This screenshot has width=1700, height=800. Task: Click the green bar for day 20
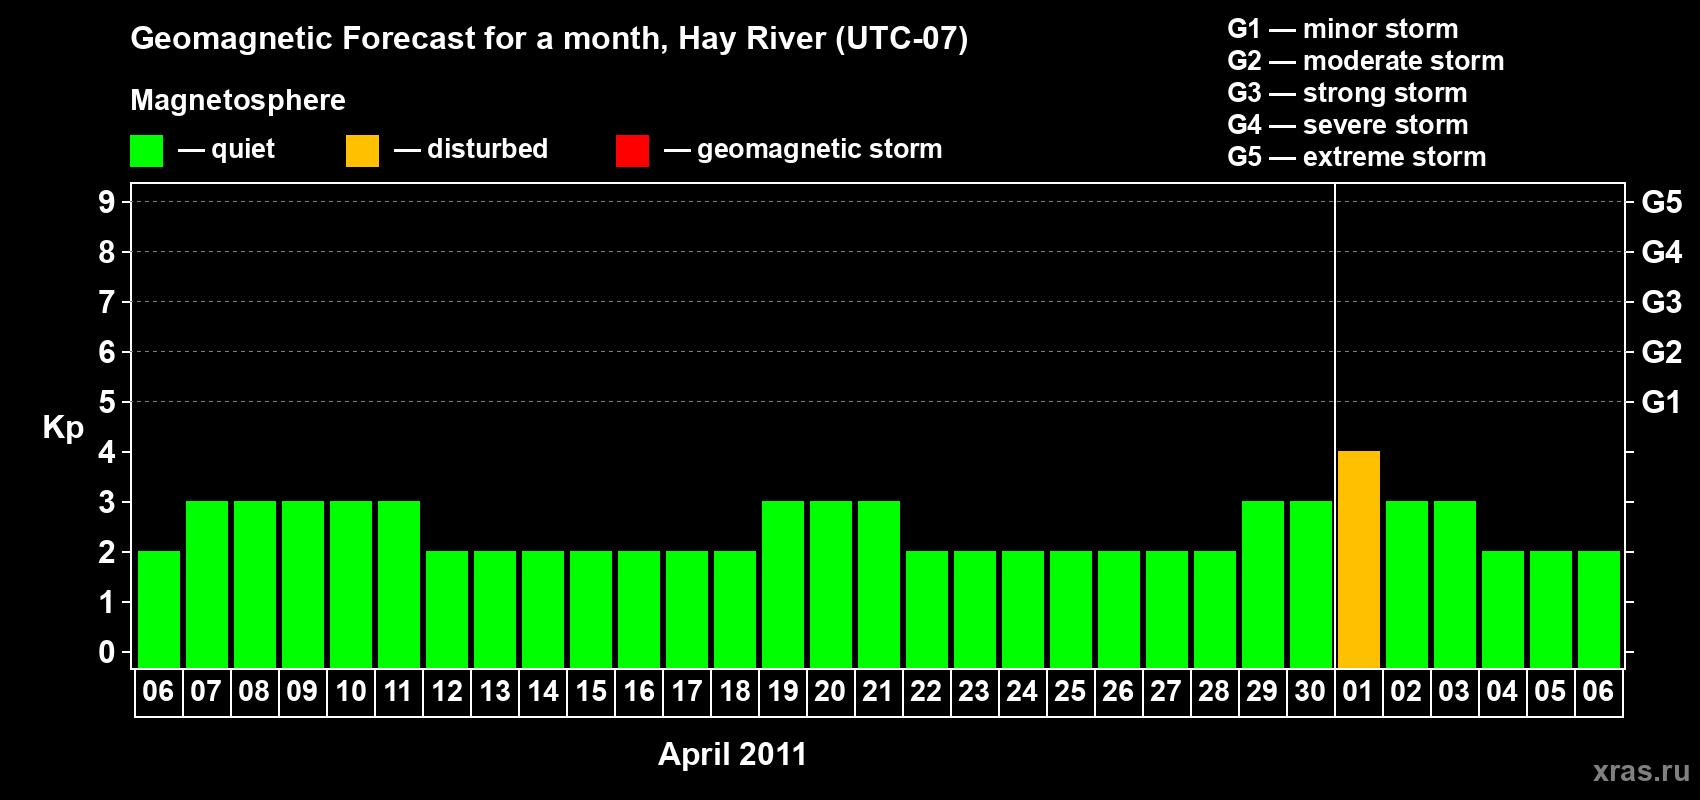pyautogui.click(x=831, y=584)
